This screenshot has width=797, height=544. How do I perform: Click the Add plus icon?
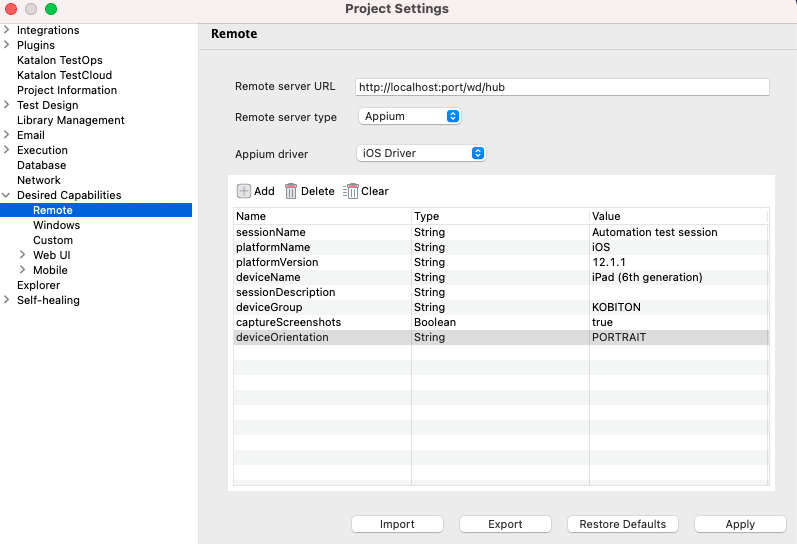244,191
